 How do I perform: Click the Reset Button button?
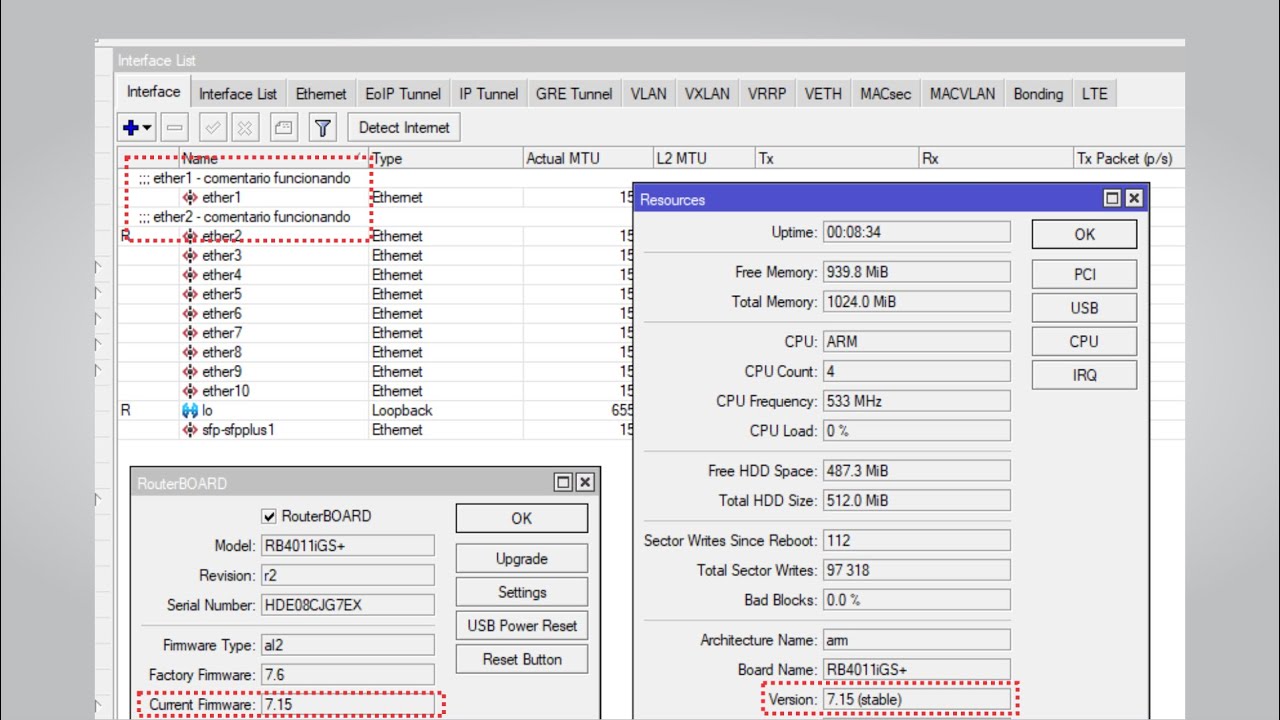coord(522,659)
